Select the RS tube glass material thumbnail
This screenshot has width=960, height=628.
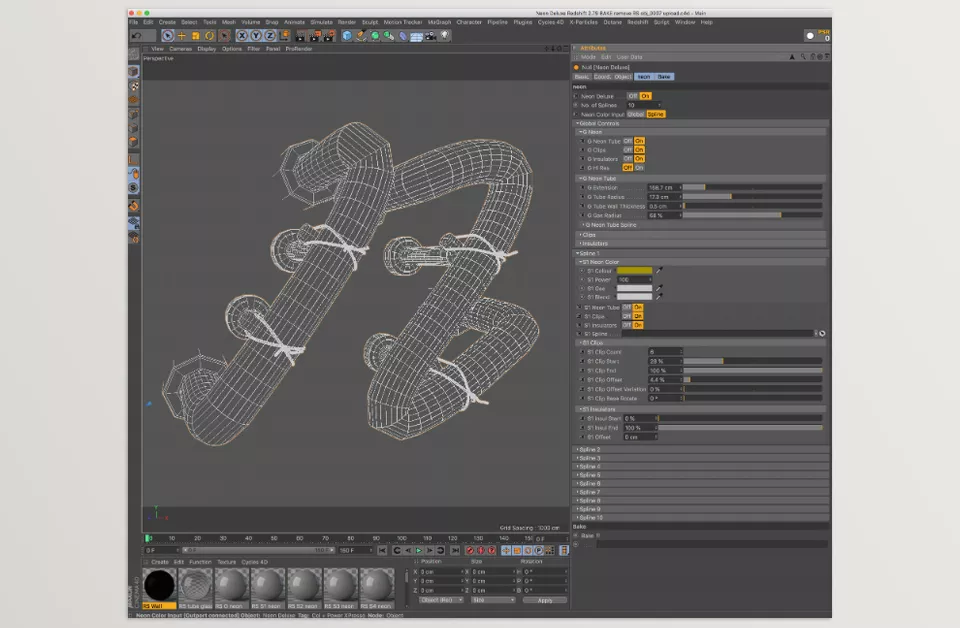point(195,586)
